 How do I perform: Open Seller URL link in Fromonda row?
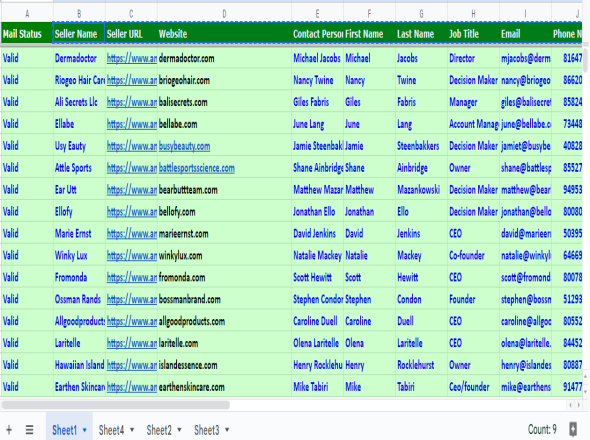132,277
